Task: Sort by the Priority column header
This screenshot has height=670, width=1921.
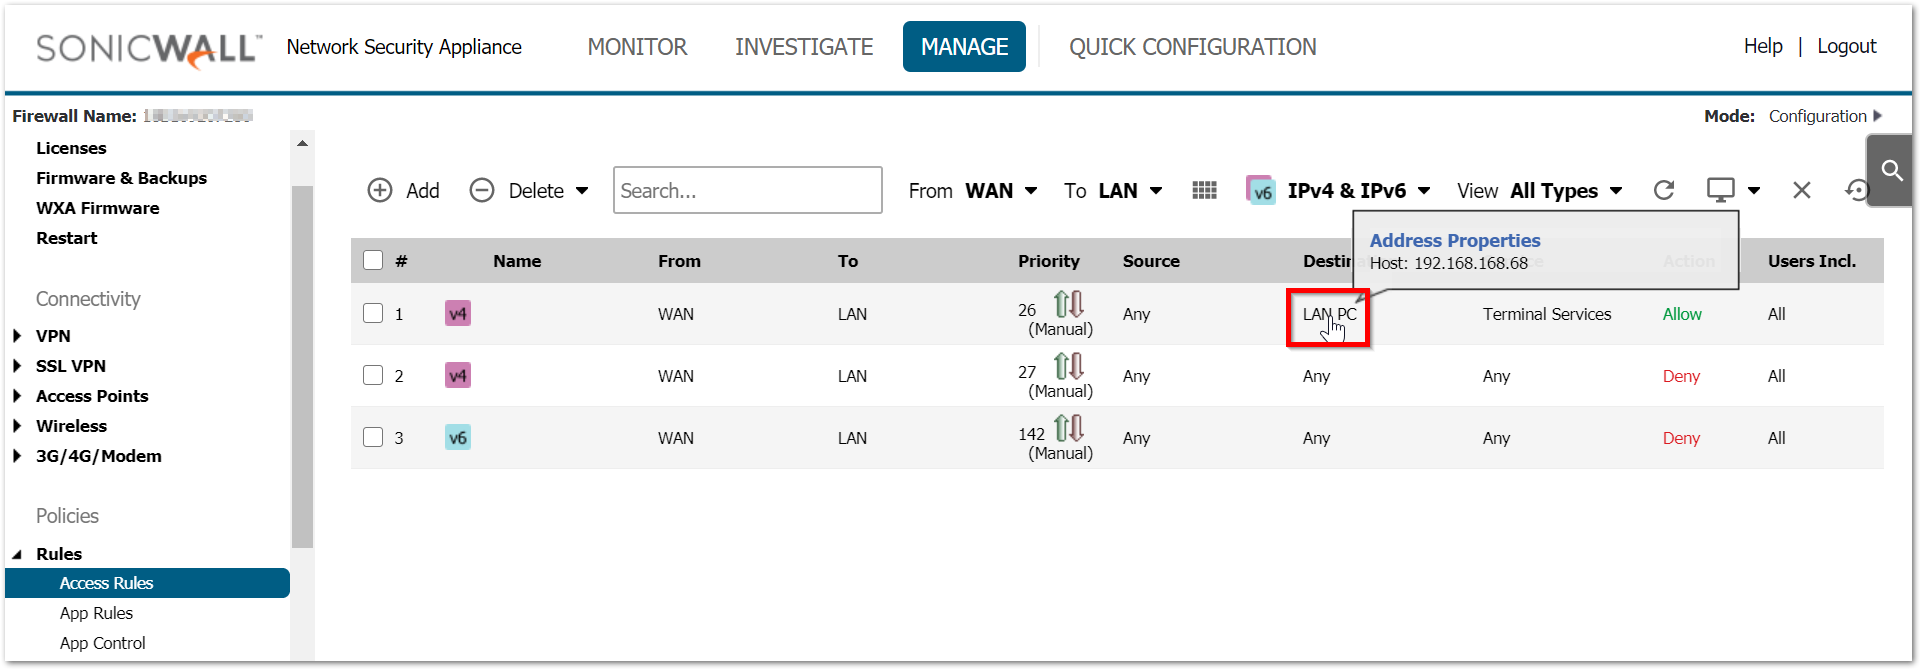Action: [x=1048, y=261]
